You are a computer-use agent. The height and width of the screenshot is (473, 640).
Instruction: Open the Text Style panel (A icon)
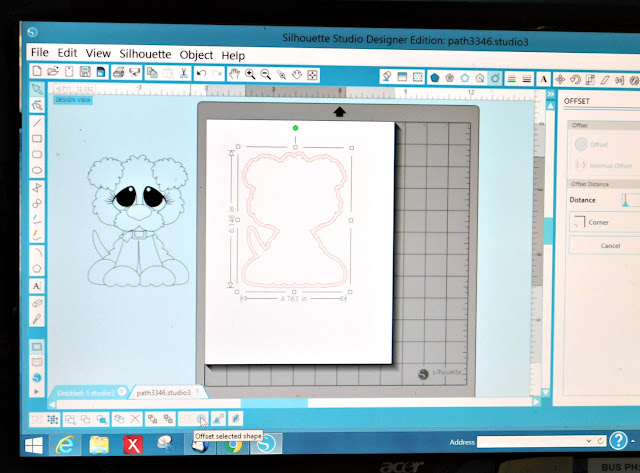pyautogui.click(x=544, y=79)
